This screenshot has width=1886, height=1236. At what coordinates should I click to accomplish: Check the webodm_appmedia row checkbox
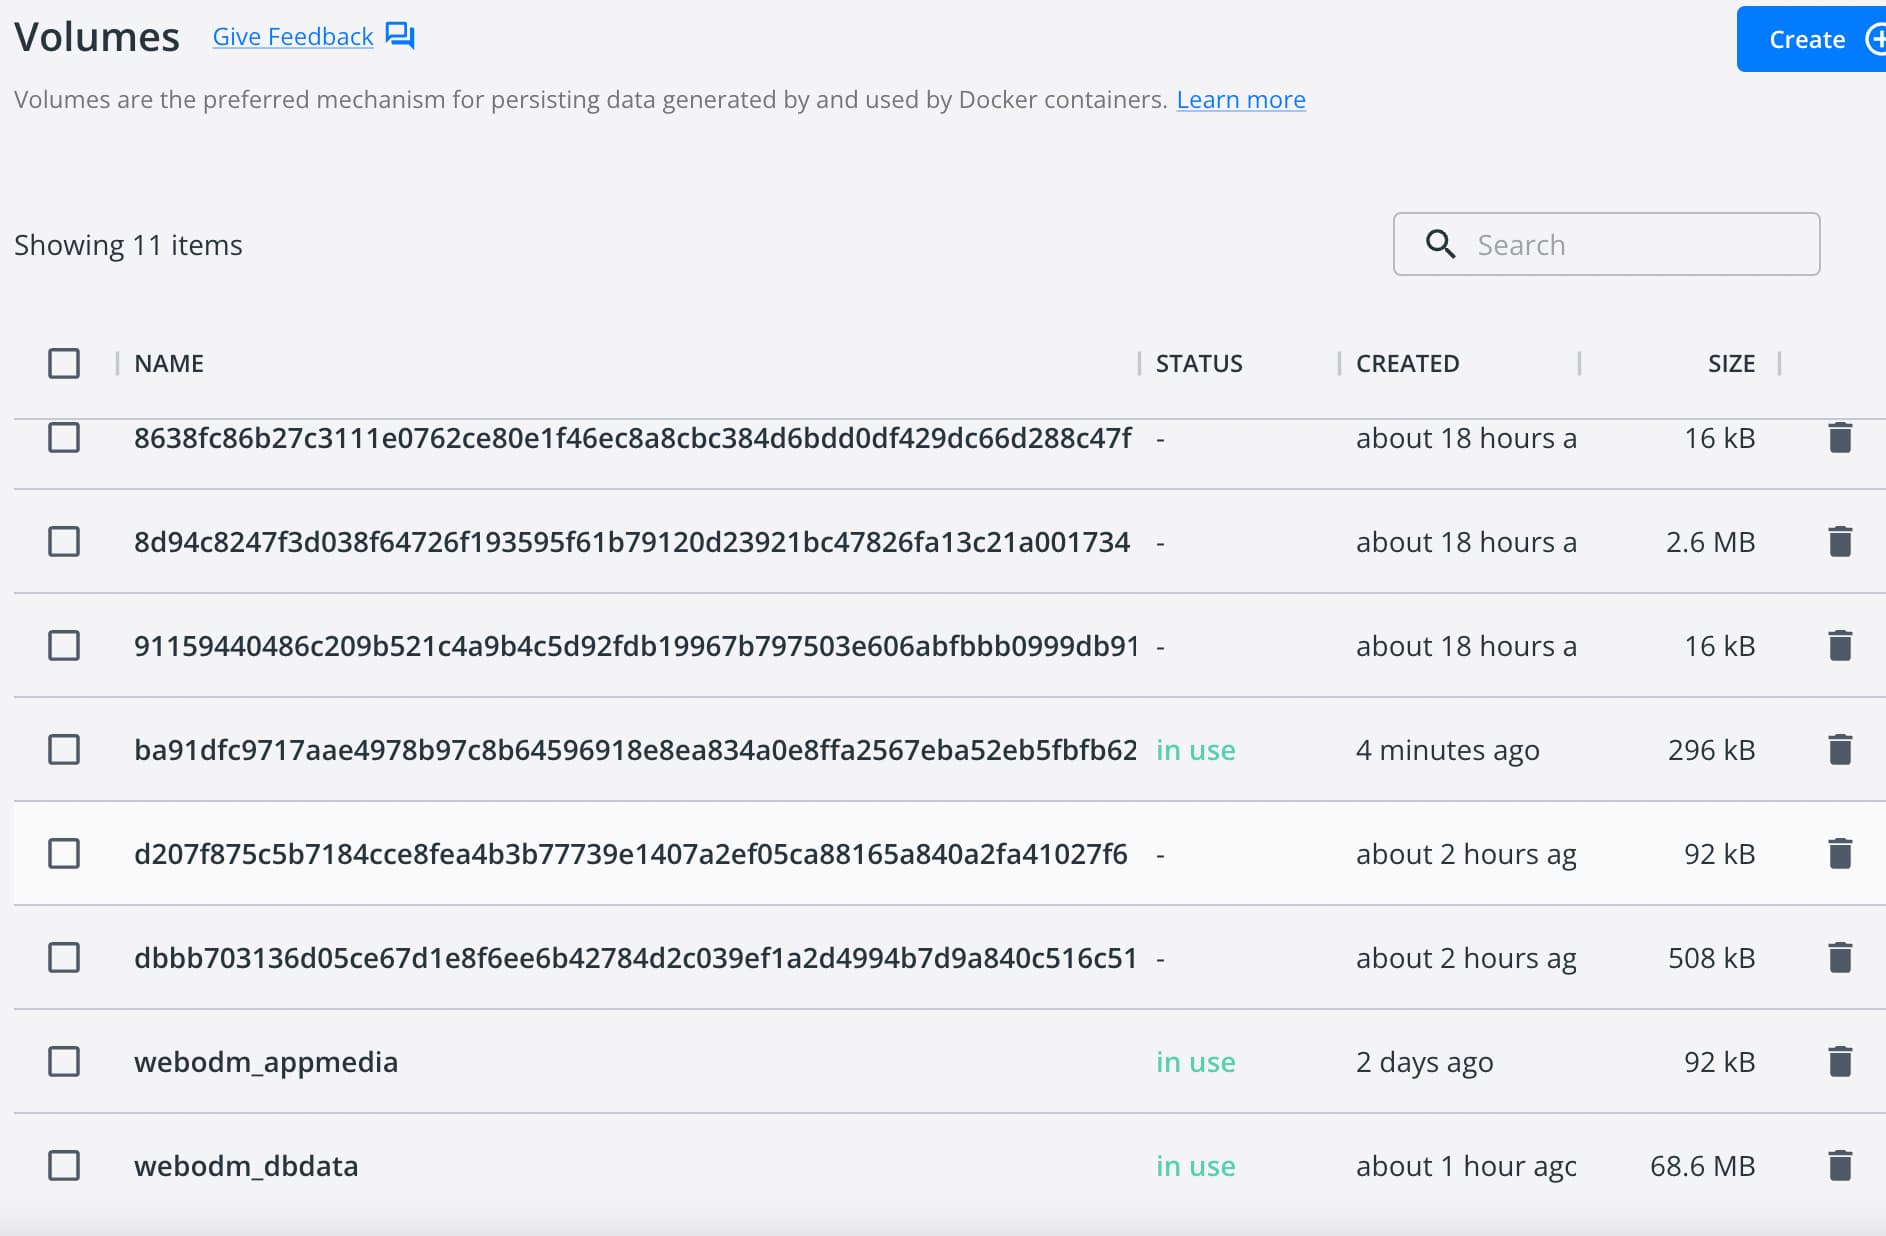[63, 1061]
